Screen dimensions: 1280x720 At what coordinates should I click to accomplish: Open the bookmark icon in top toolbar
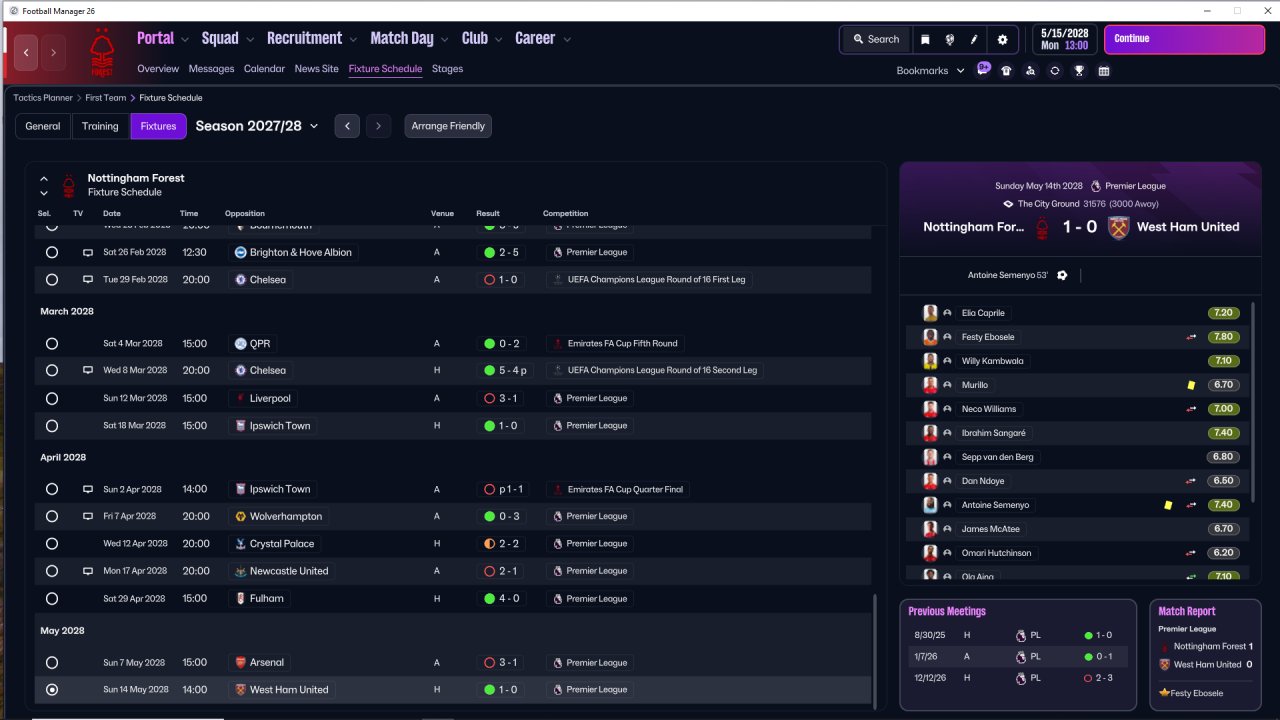tap(925, 39)
